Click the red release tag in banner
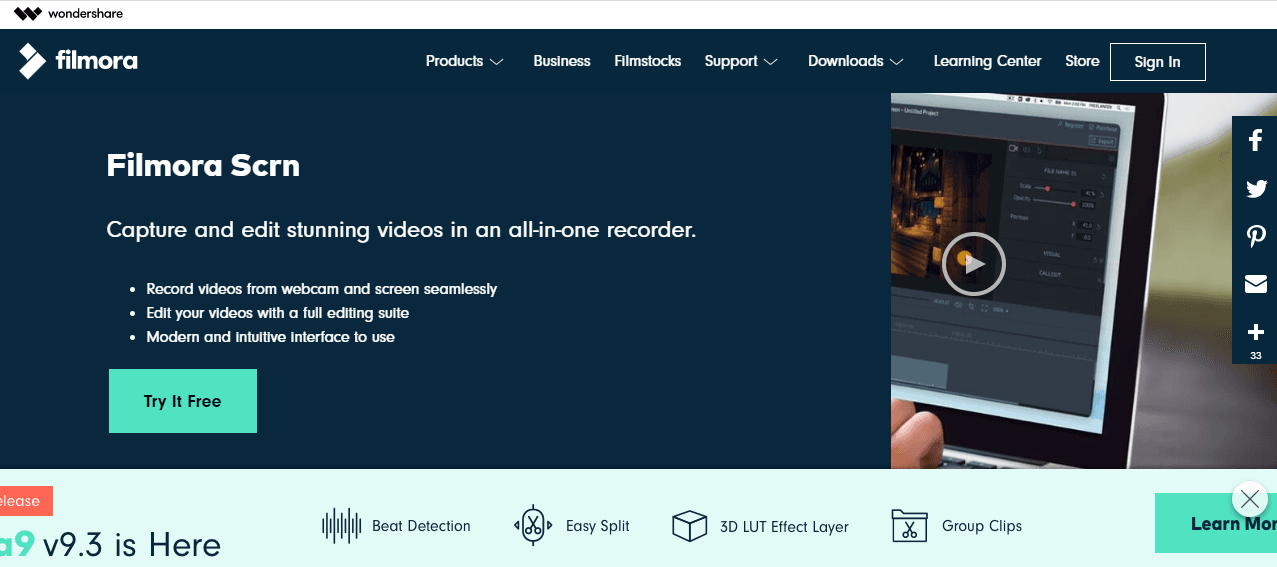 (x=26, y=501)
